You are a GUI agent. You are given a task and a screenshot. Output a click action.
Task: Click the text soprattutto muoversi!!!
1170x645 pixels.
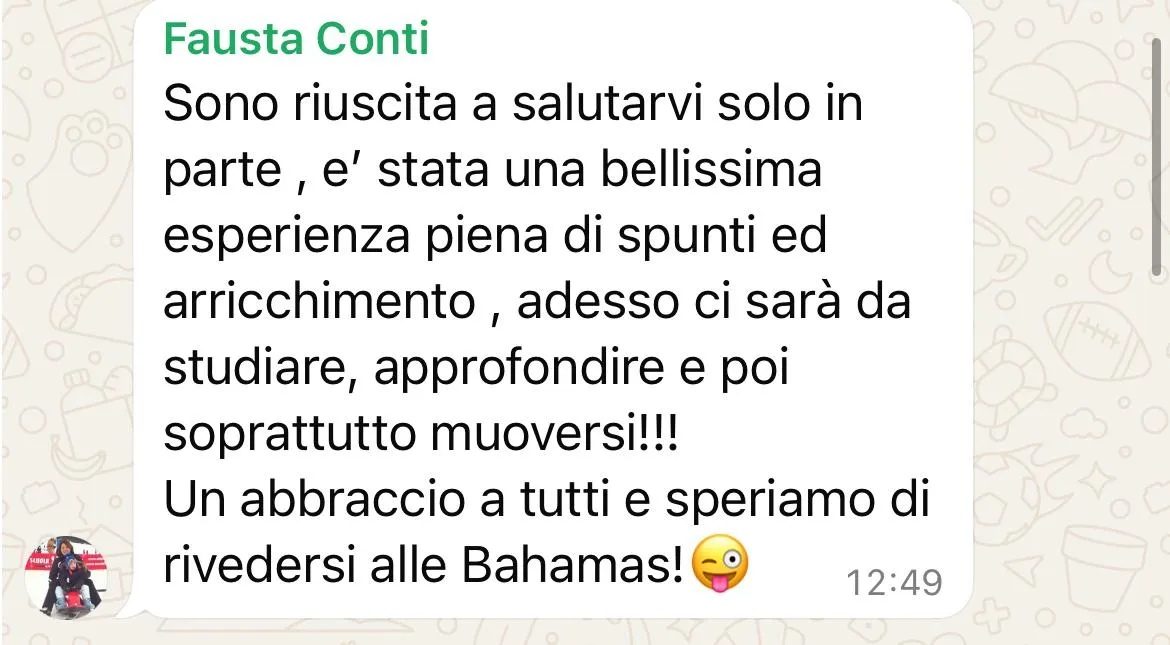(x=421, y=433)
